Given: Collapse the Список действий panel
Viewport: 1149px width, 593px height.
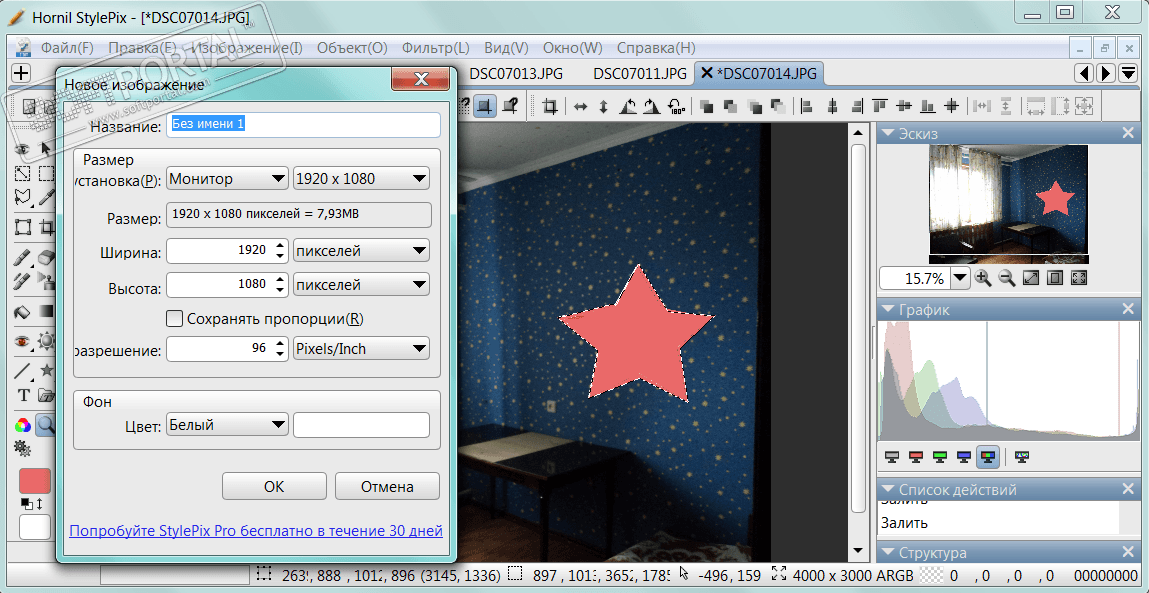Looking at the screenshot, I should (x=890, y=490).
